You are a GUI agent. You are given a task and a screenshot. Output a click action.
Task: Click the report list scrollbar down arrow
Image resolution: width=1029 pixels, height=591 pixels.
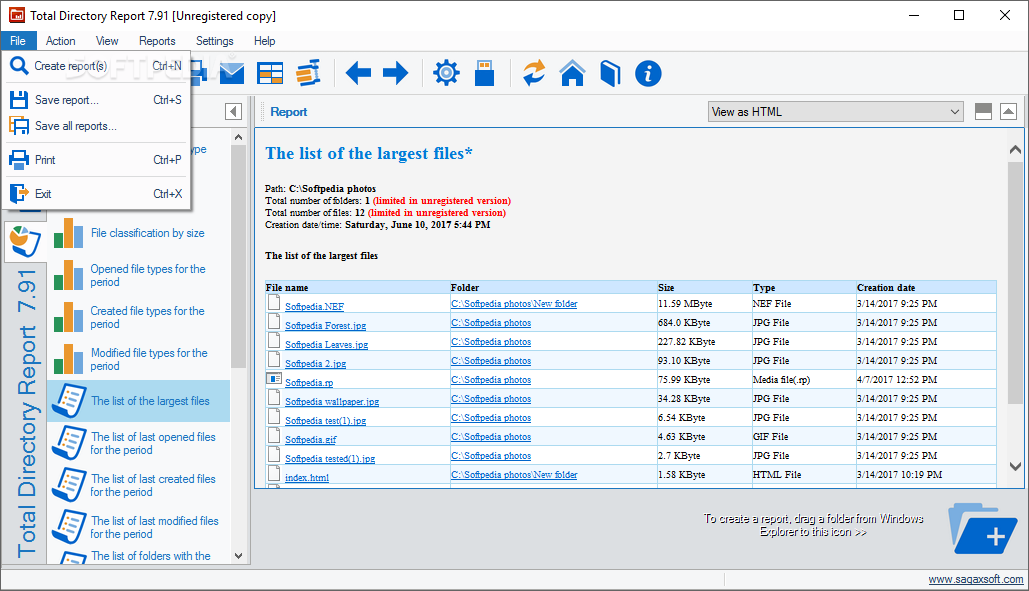click(238, 556)
